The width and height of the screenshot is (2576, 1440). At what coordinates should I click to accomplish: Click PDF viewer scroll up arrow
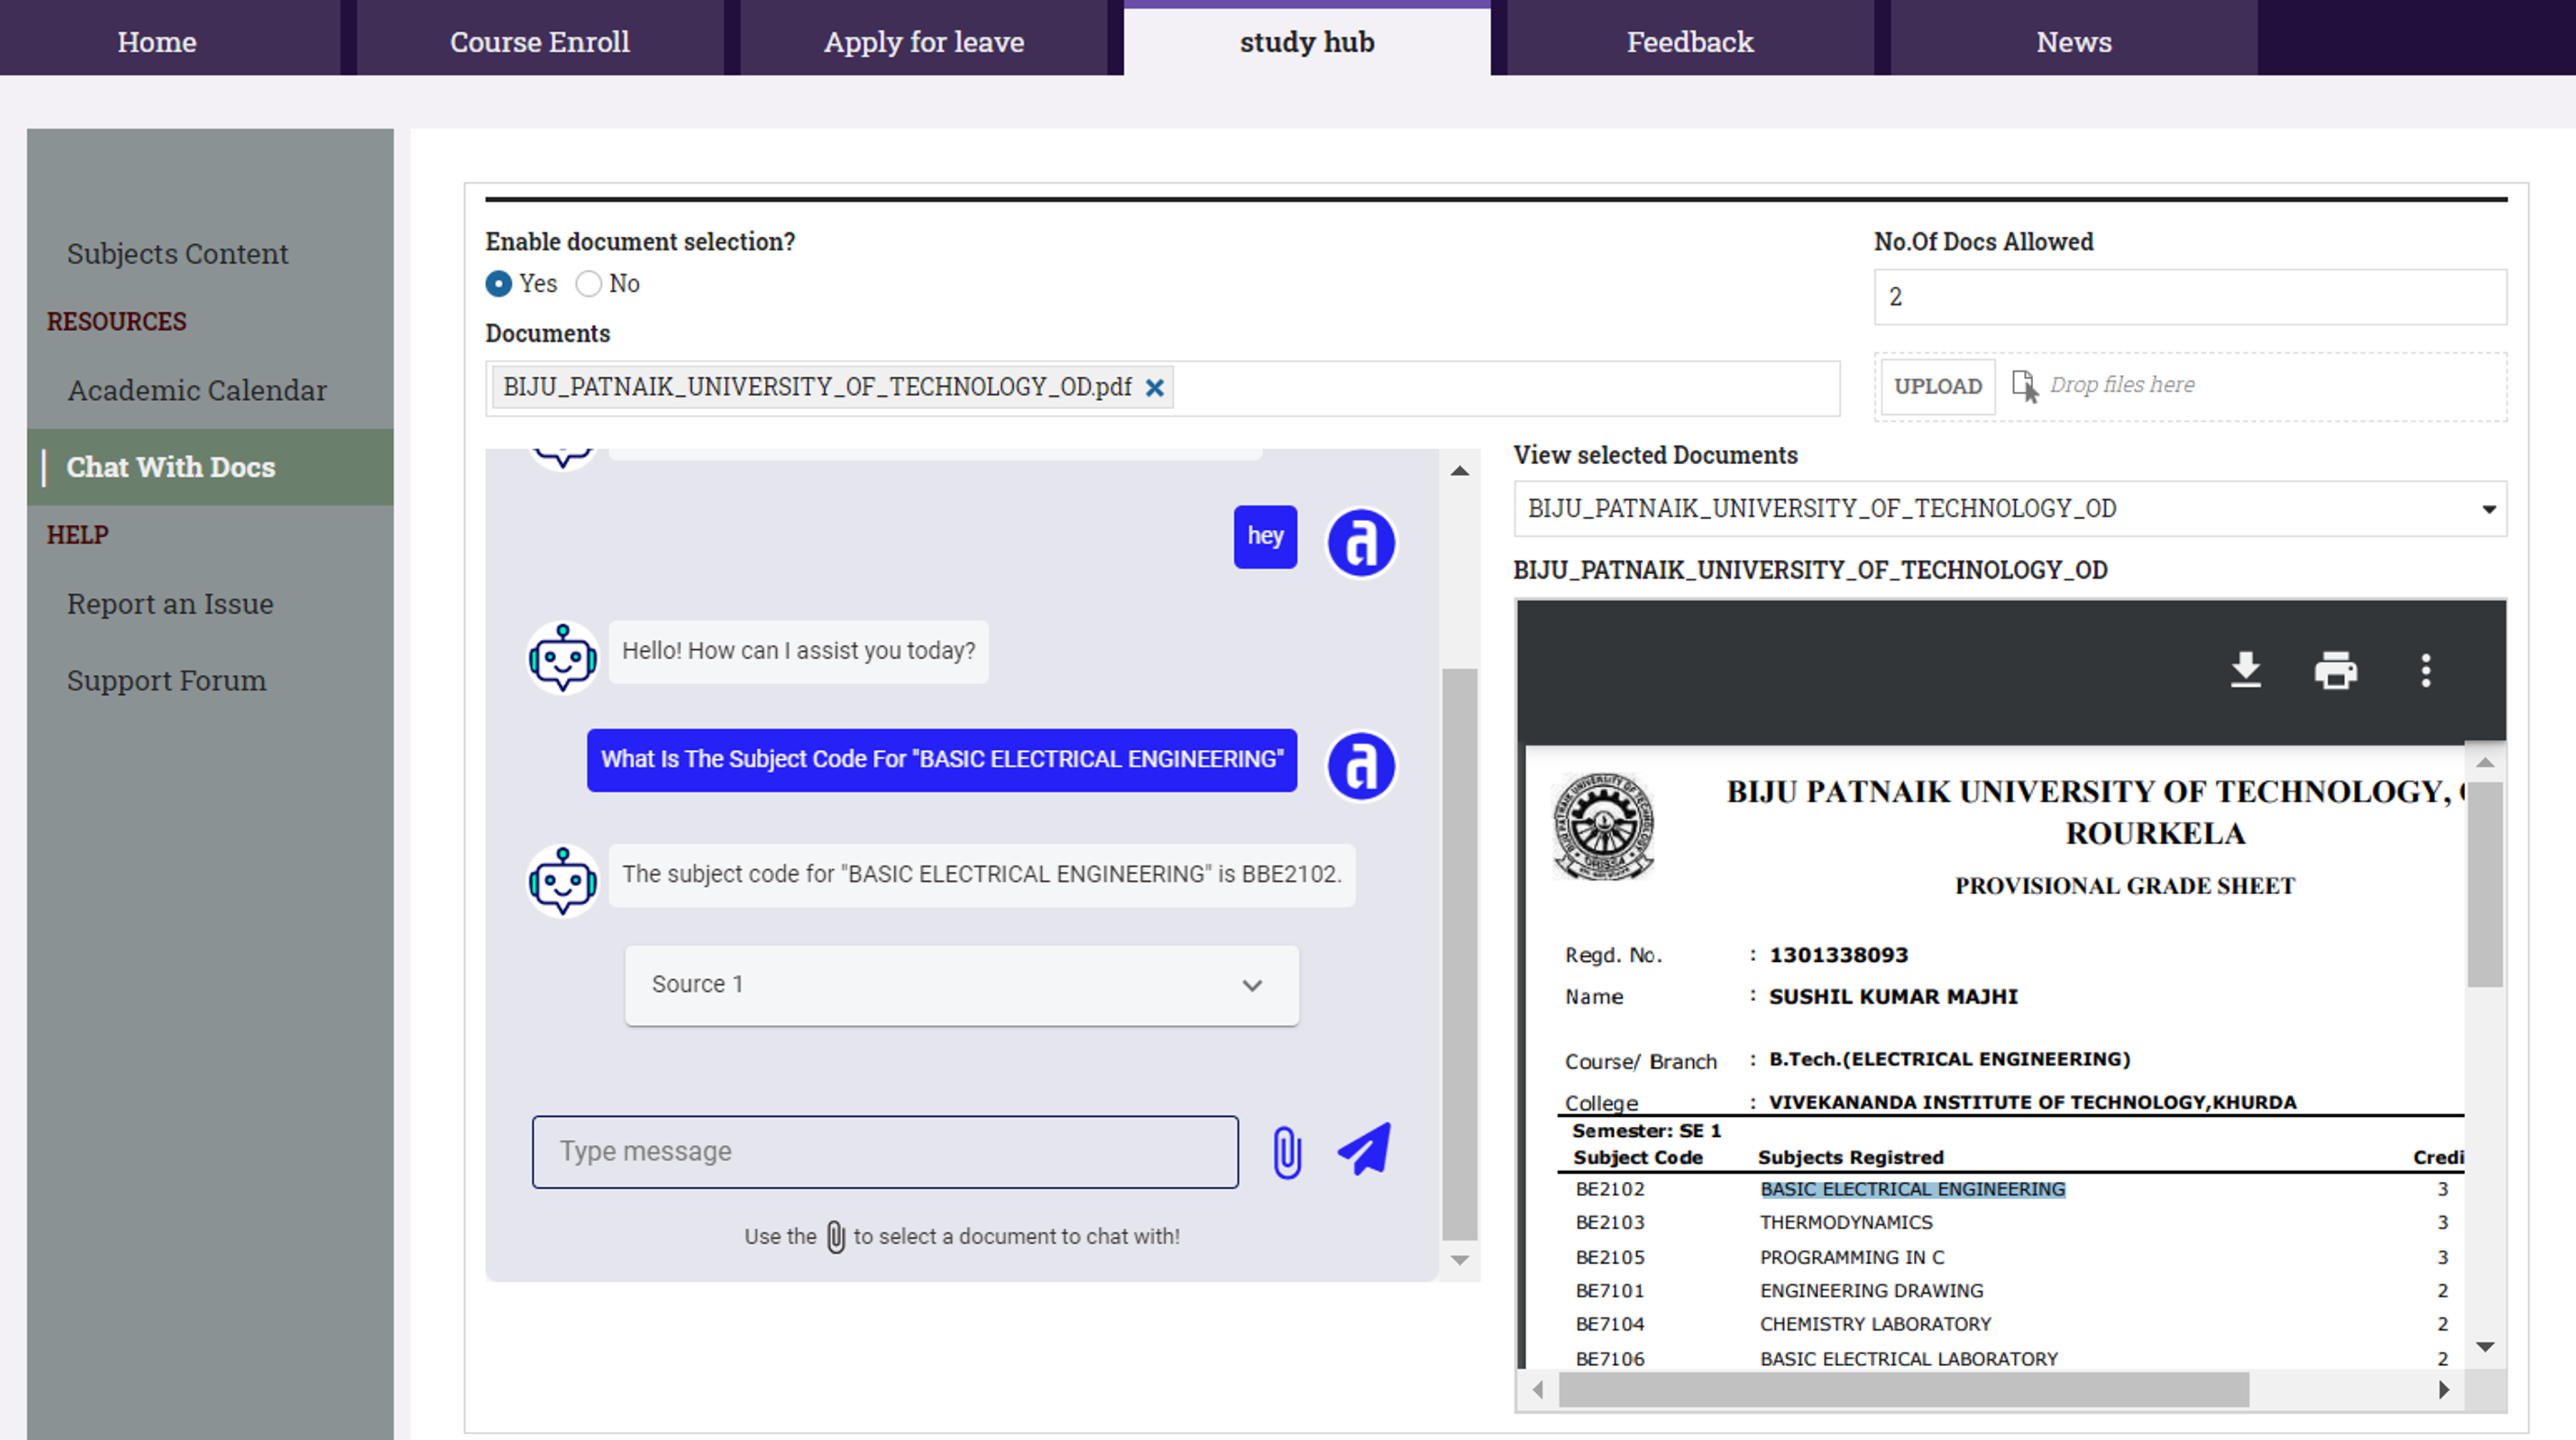tap(2485, 763)
